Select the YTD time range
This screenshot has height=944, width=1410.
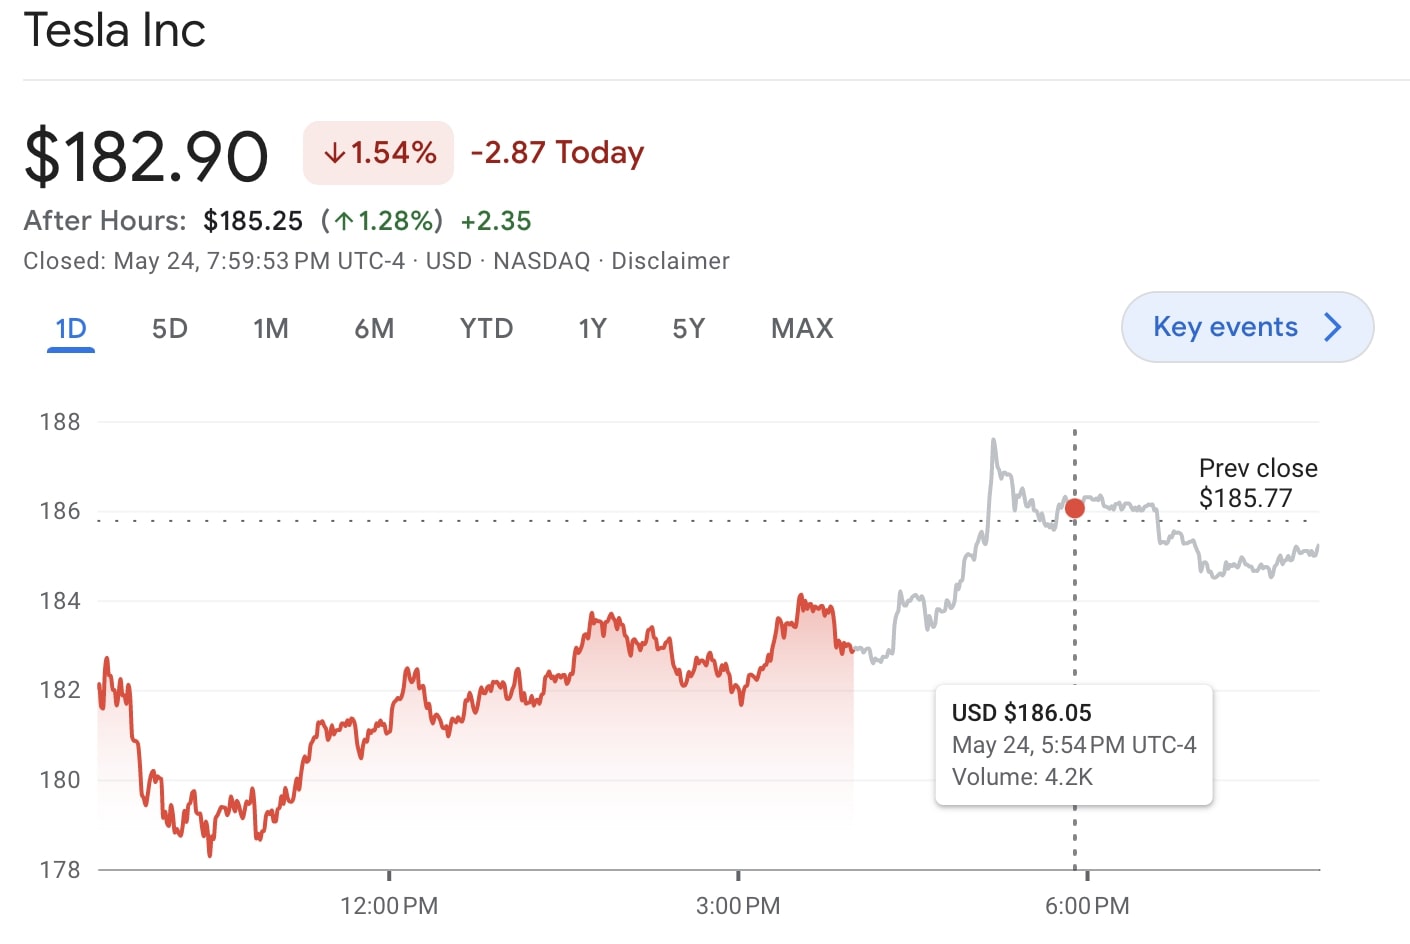click(487, 327)
